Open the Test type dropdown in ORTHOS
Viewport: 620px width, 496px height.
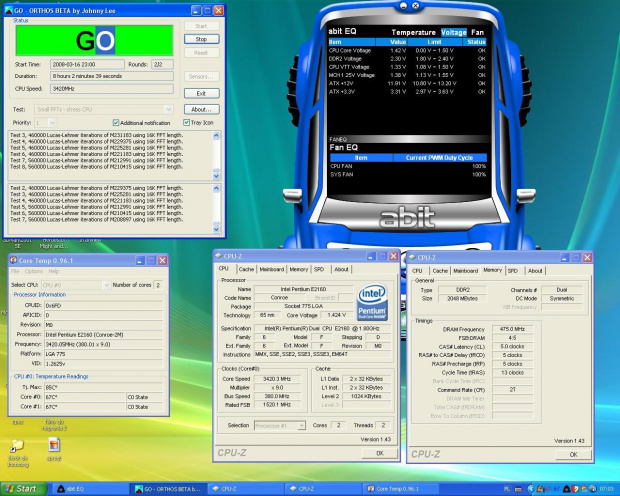tap(168, 109)
